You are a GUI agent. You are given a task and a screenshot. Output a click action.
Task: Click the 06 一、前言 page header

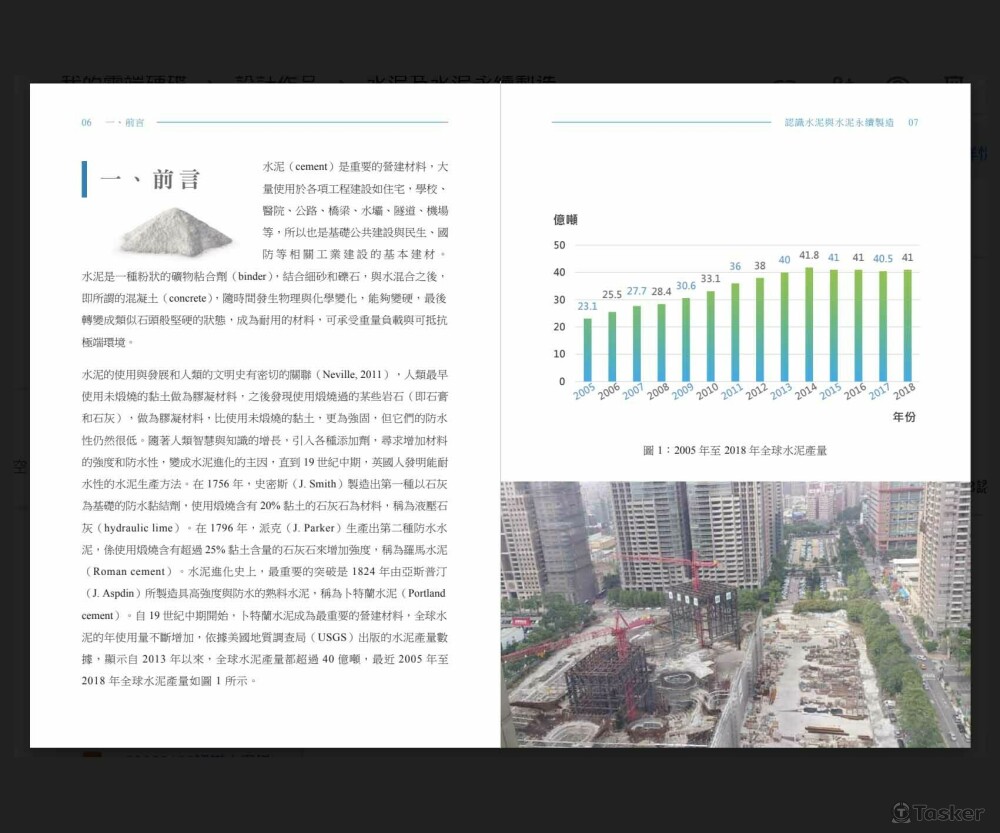(110, 121)
